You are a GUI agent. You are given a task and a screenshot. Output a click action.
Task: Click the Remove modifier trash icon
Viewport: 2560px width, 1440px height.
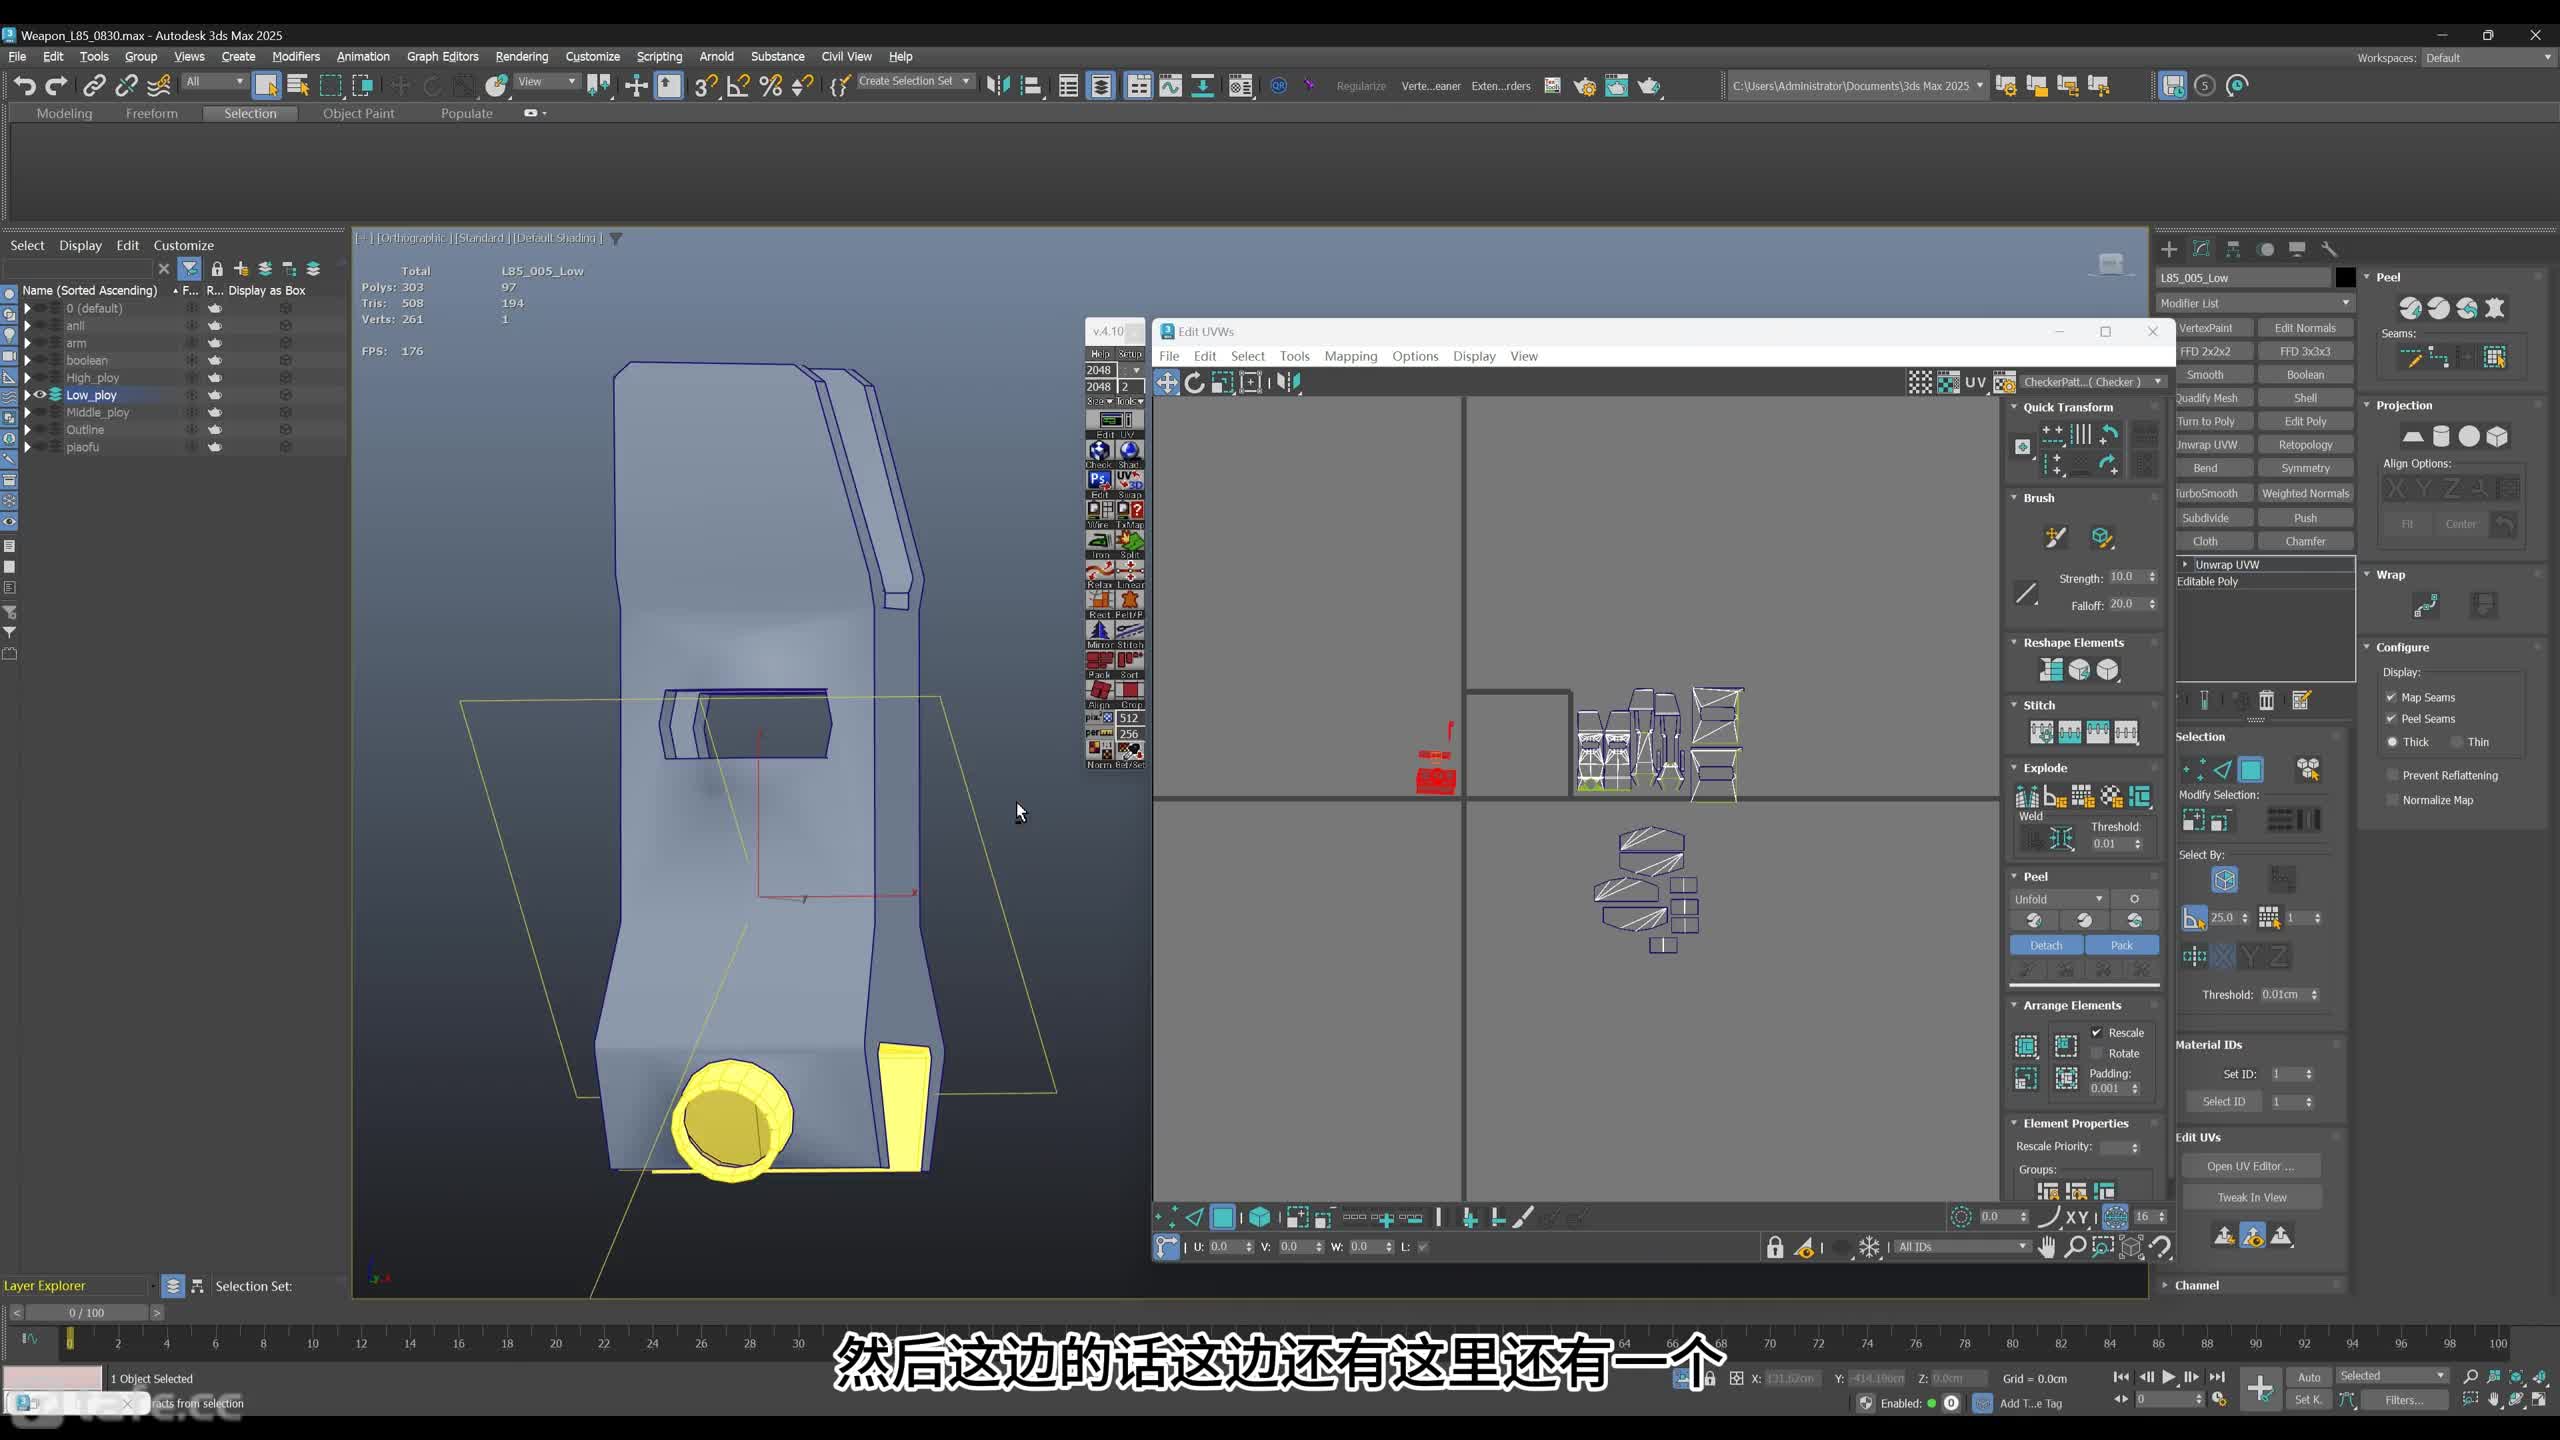click(2267, 700)
